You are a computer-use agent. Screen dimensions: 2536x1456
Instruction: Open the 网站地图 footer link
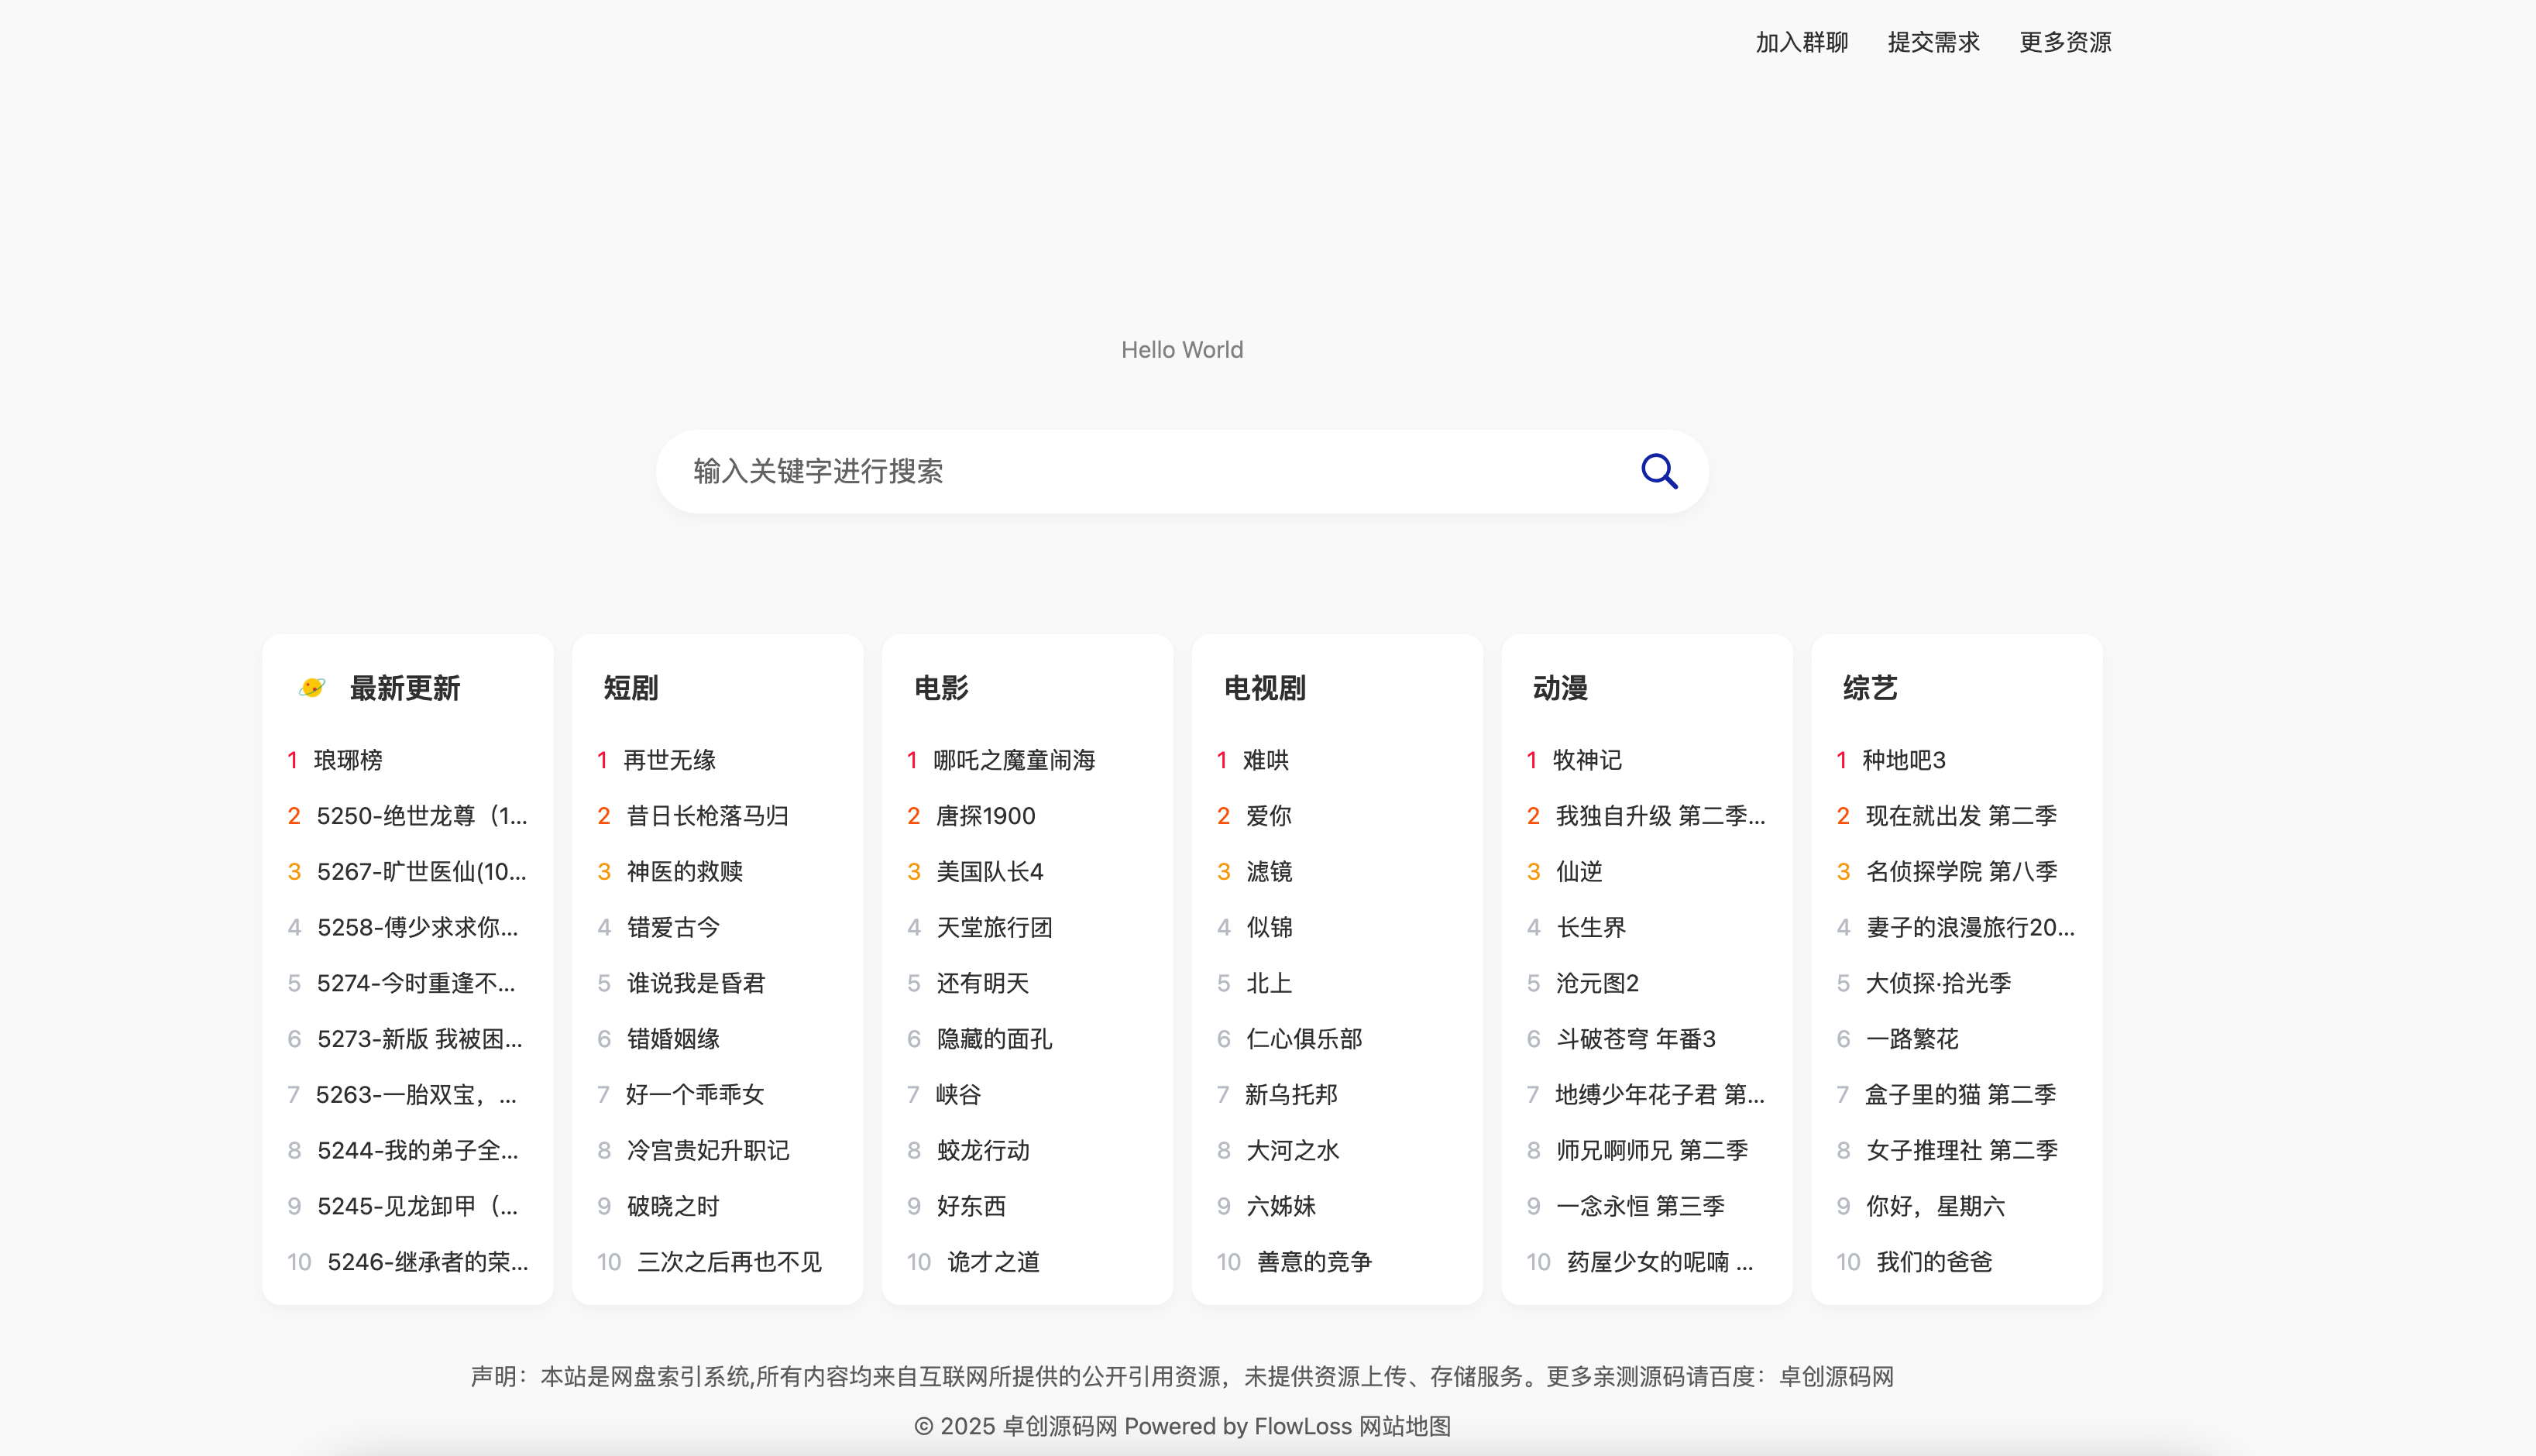[x=1405, y=1426]
